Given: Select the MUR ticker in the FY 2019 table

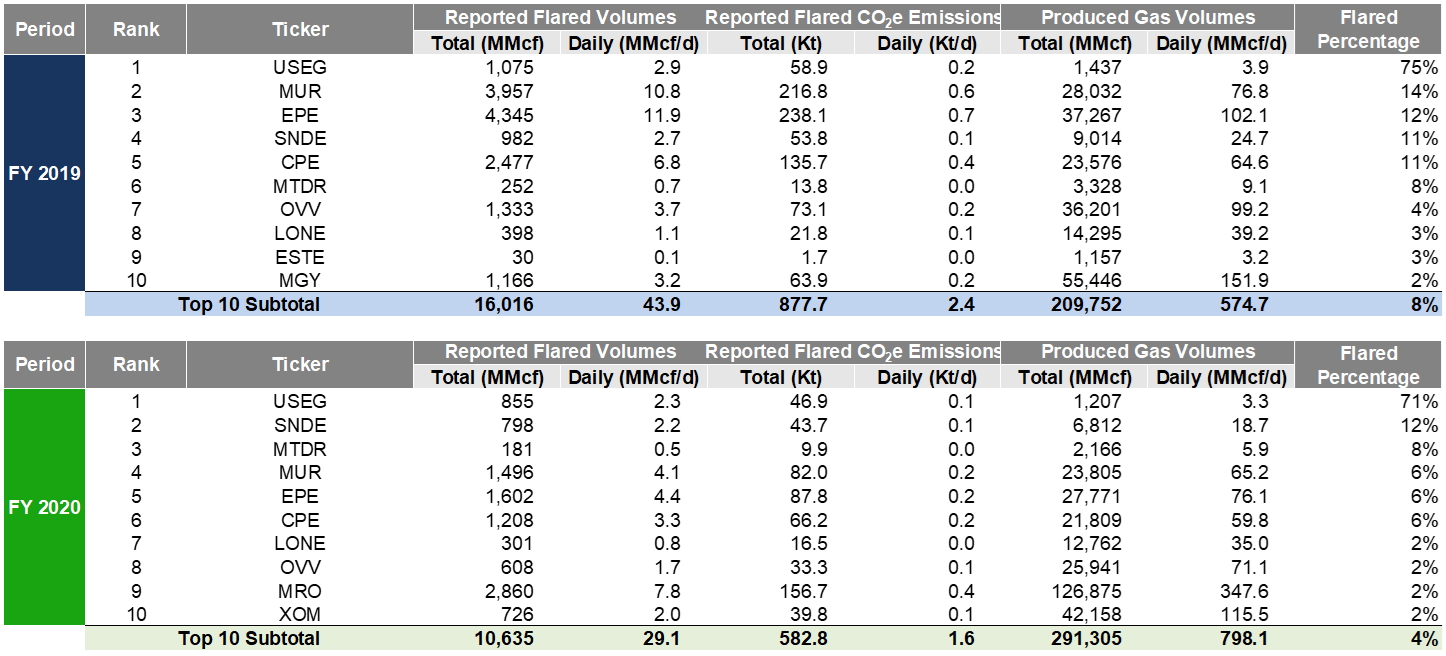Looking at the screenshot, I should [x=301, y=91].
